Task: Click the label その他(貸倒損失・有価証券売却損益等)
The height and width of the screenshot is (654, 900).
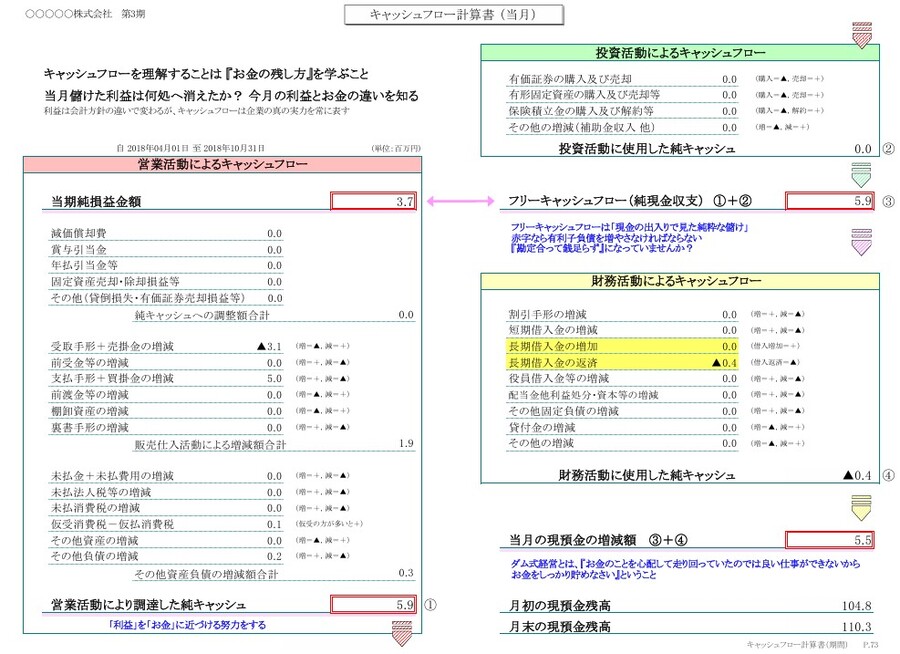Action: (x=148, y=298)
